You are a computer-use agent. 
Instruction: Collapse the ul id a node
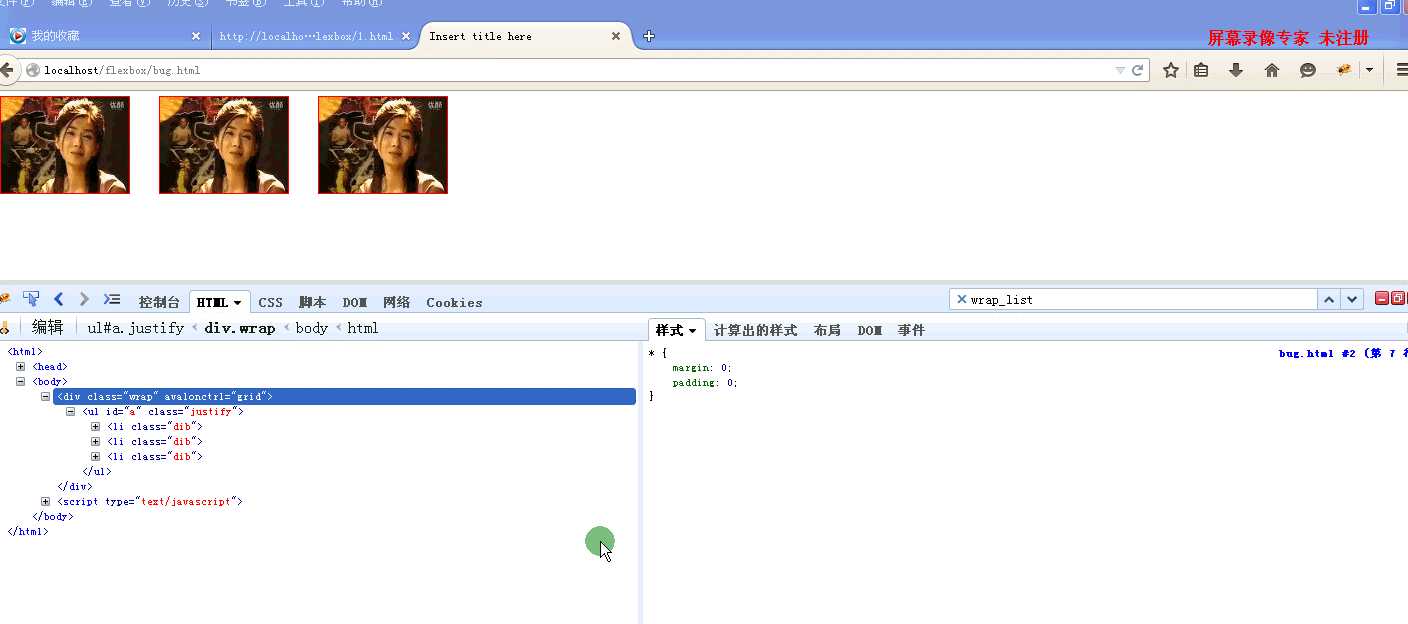[71, 412]
